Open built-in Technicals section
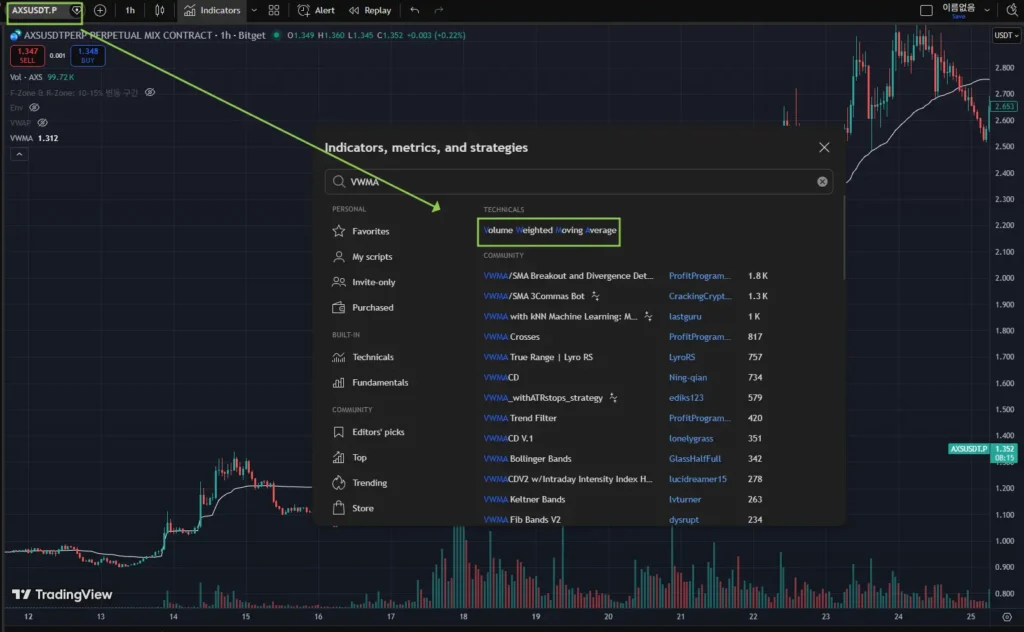 (x=363, y=357)
